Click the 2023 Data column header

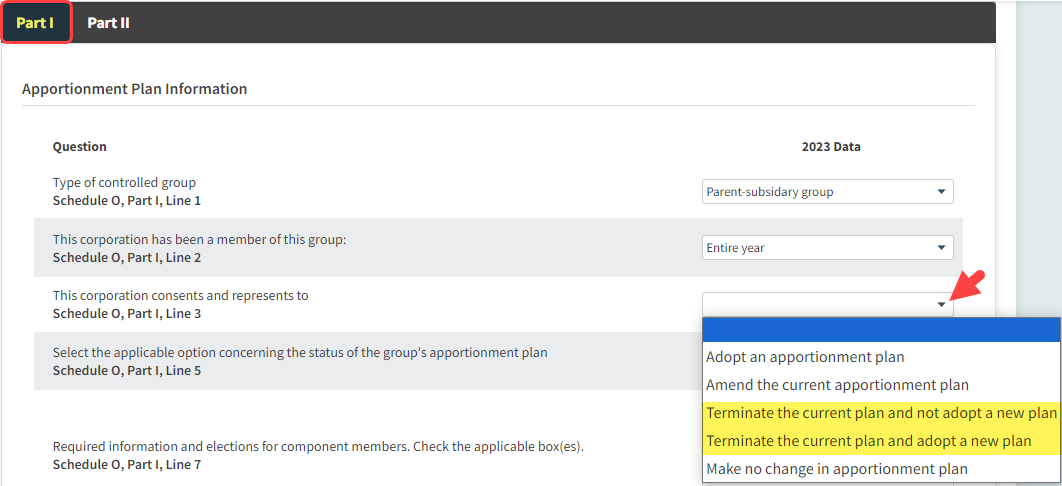point(830,146)
